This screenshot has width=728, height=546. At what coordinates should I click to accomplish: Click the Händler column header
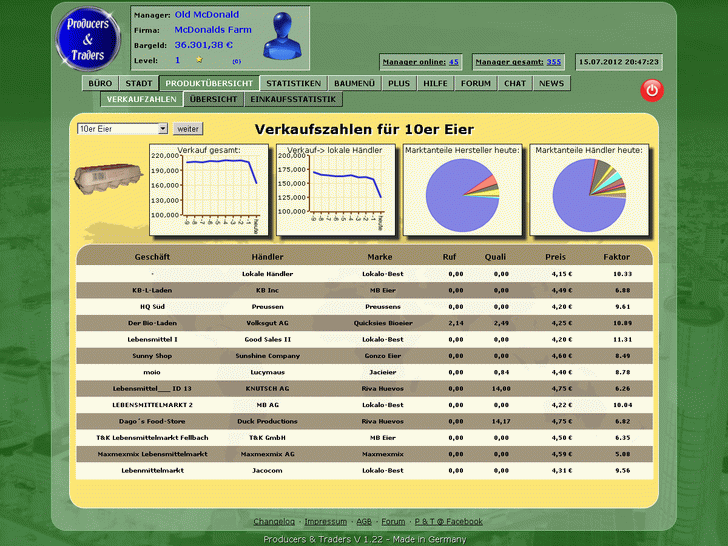(267, 257)
